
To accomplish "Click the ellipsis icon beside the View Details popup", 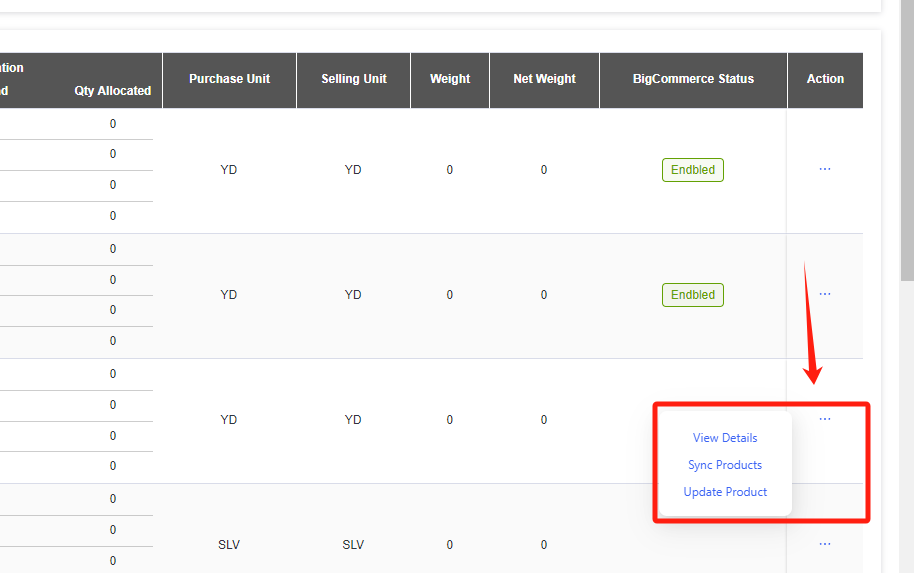I will (824, 419).
